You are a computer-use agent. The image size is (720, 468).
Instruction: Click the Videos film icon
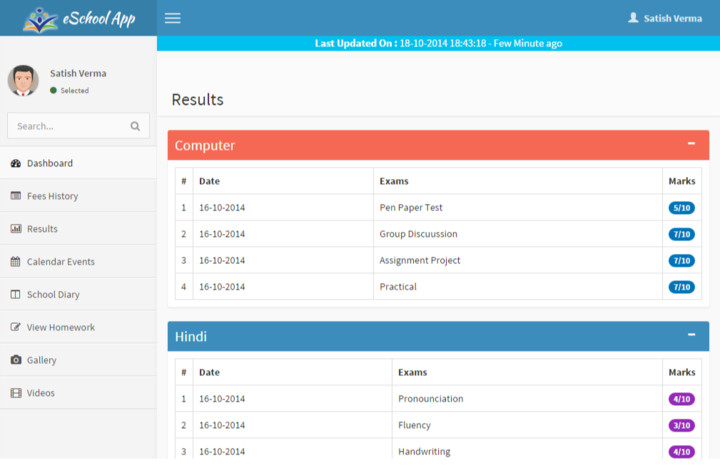click(16, 393)
